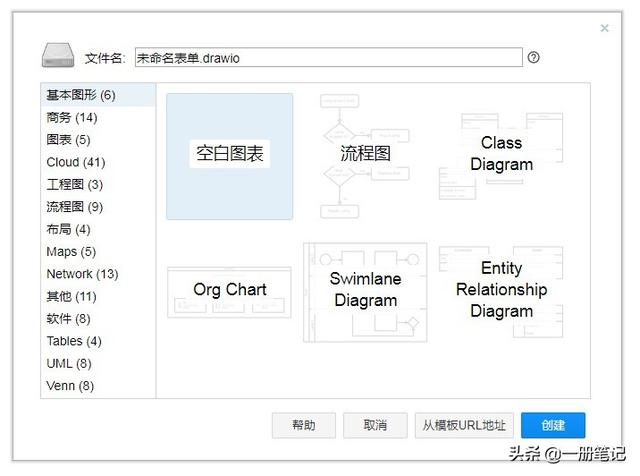Select the 空白图表 blank diagram template
The width and height of the screenshot is (640, 476).
coord(230,156)
